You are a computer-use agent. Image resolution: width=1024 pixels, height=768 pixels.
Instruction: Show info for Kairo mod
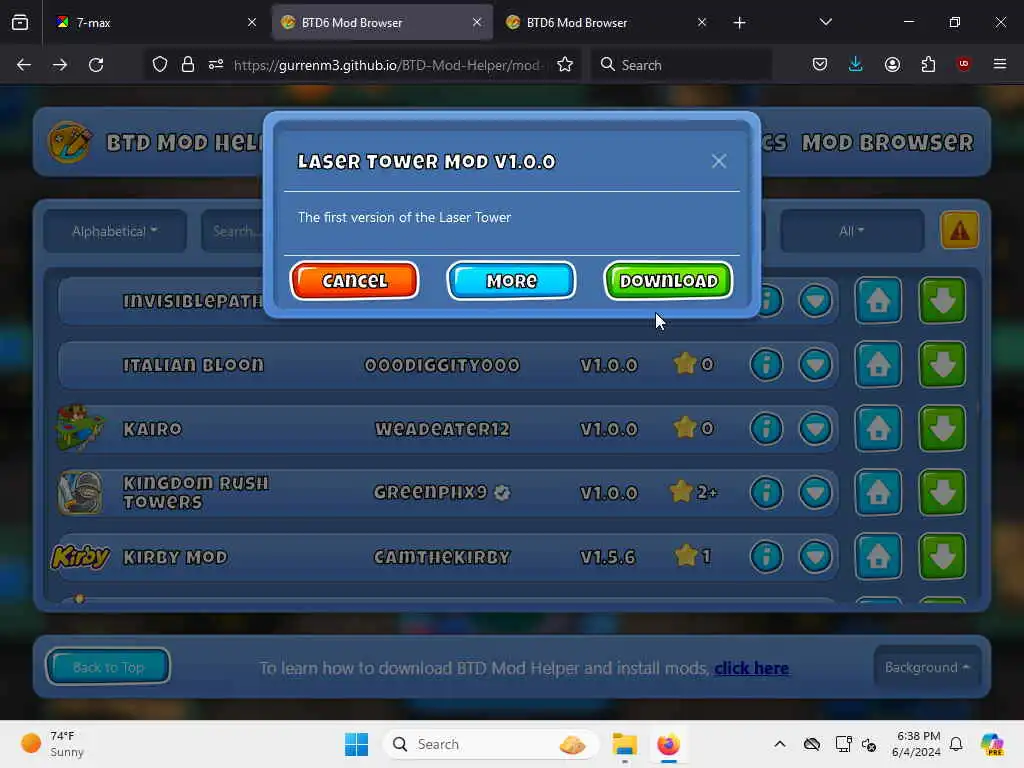766,428
